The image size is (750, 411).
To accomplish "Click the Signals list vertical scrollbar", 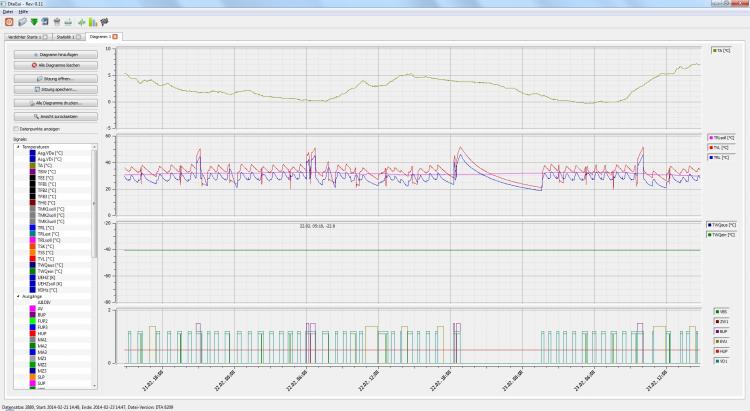I will pyautogui.click(x=94, y=203).
